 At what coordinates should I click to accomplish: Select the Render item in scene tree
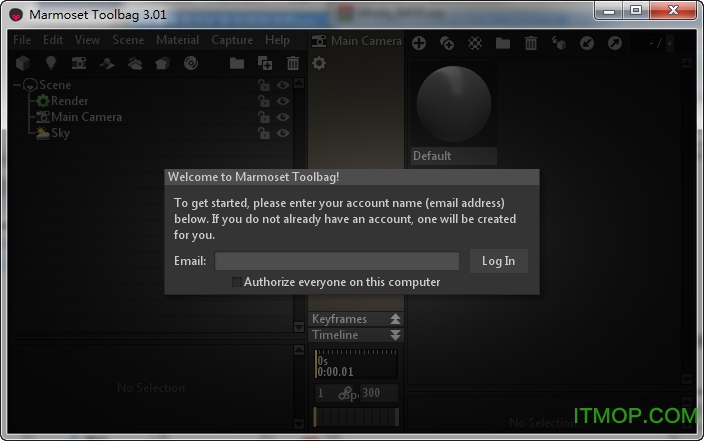coord(69,101)
